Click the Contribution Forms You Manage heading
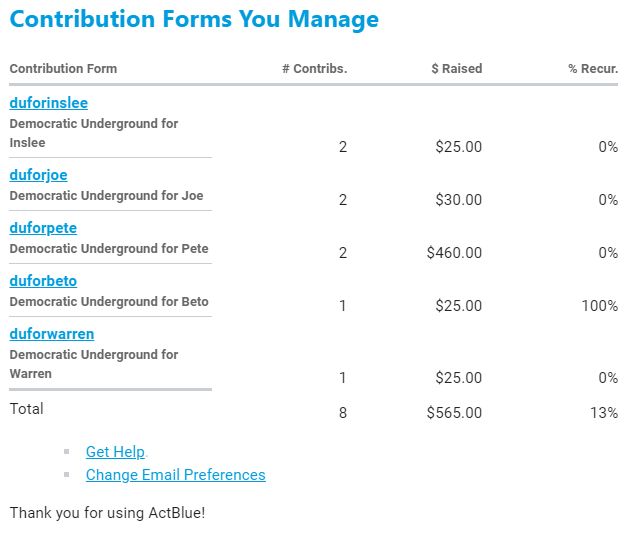This screenshot has width=631, height=538. coord(194,19)
